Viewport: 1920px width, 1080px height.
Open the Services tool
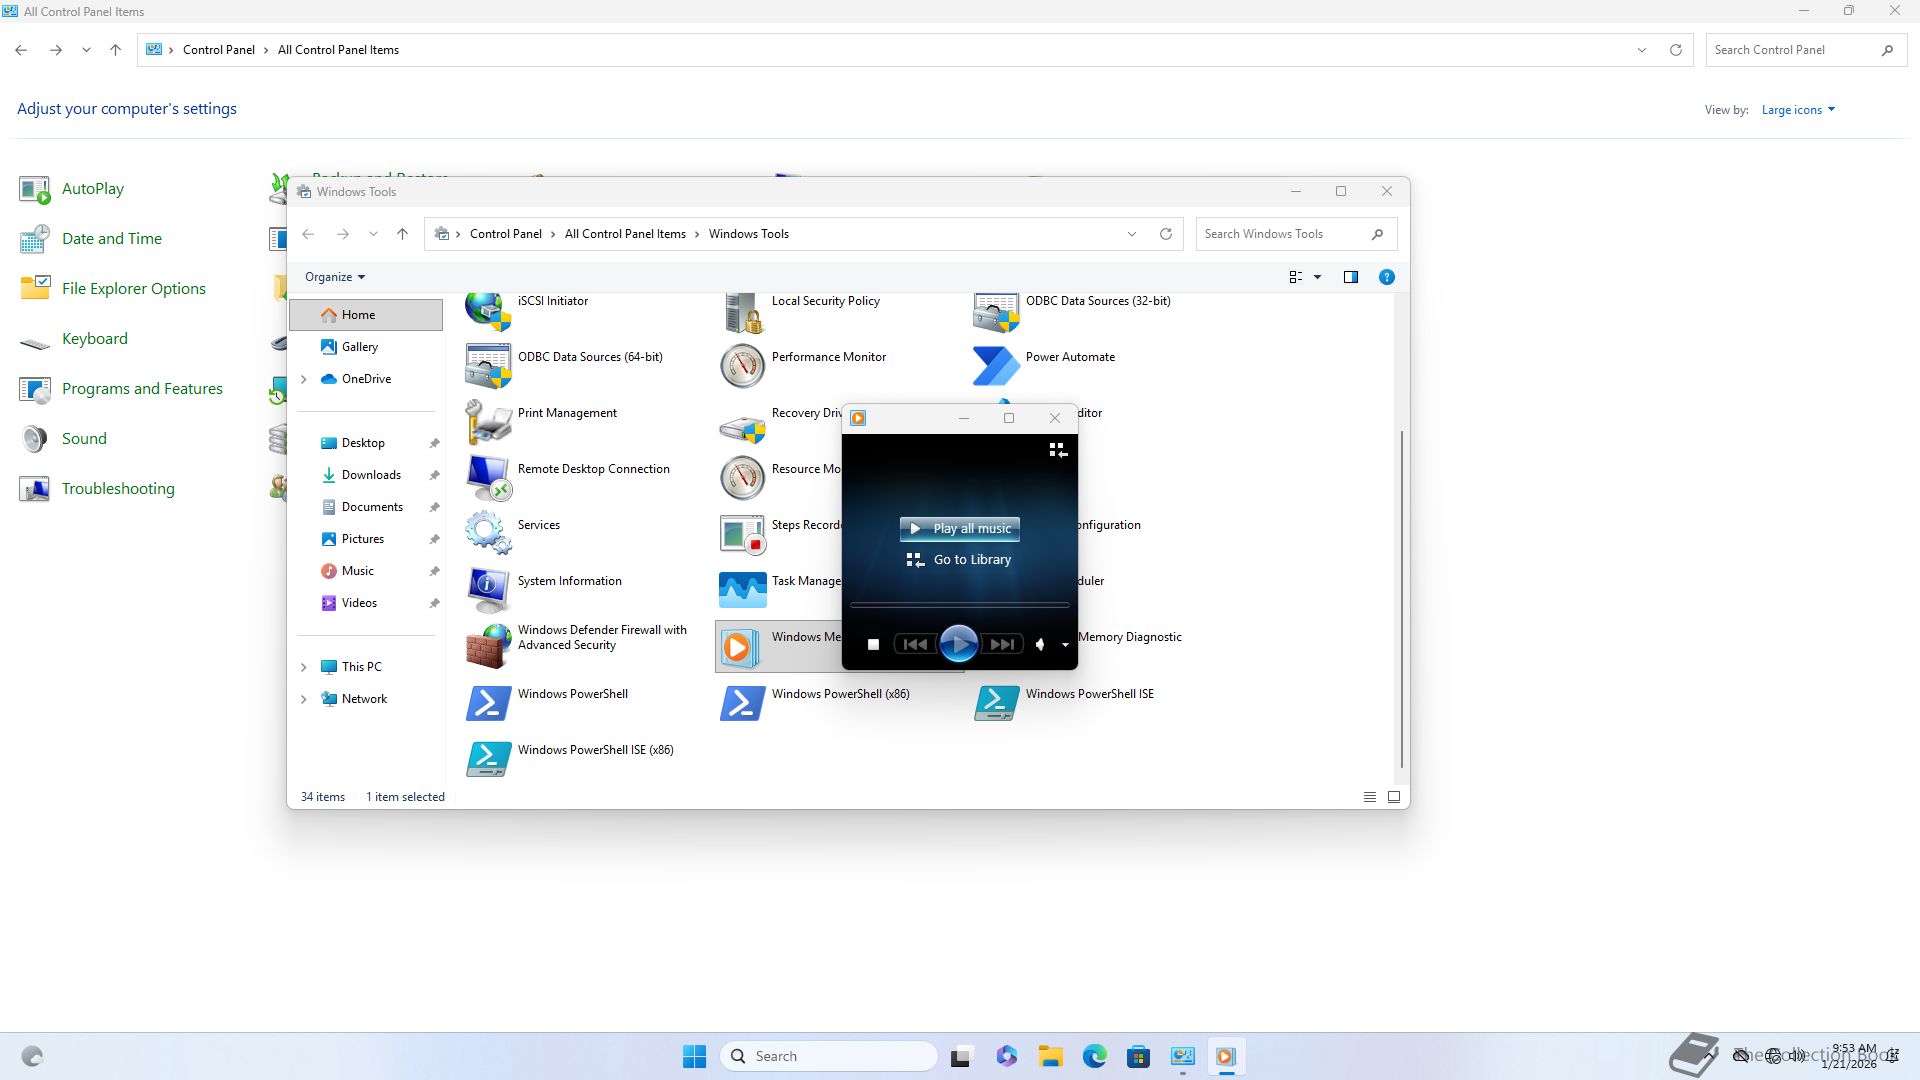(x=538, y=525)
